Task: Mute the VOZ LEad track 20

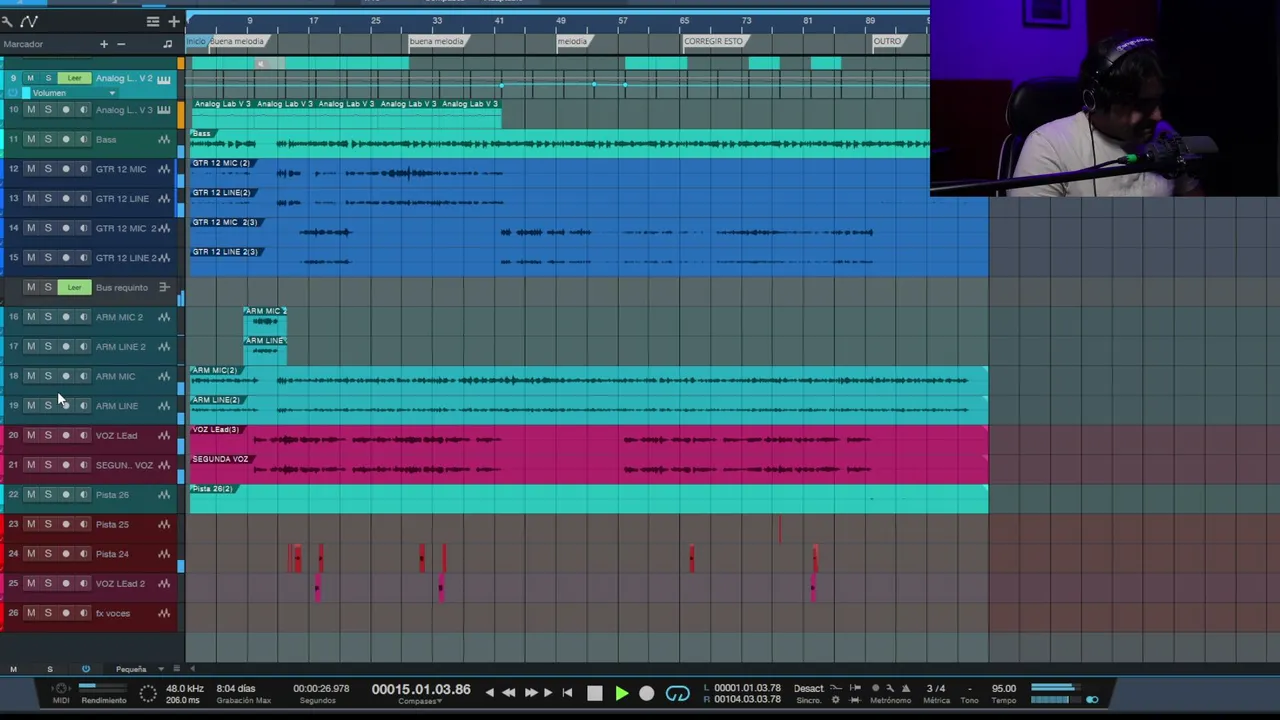Action: click(30, 436)
